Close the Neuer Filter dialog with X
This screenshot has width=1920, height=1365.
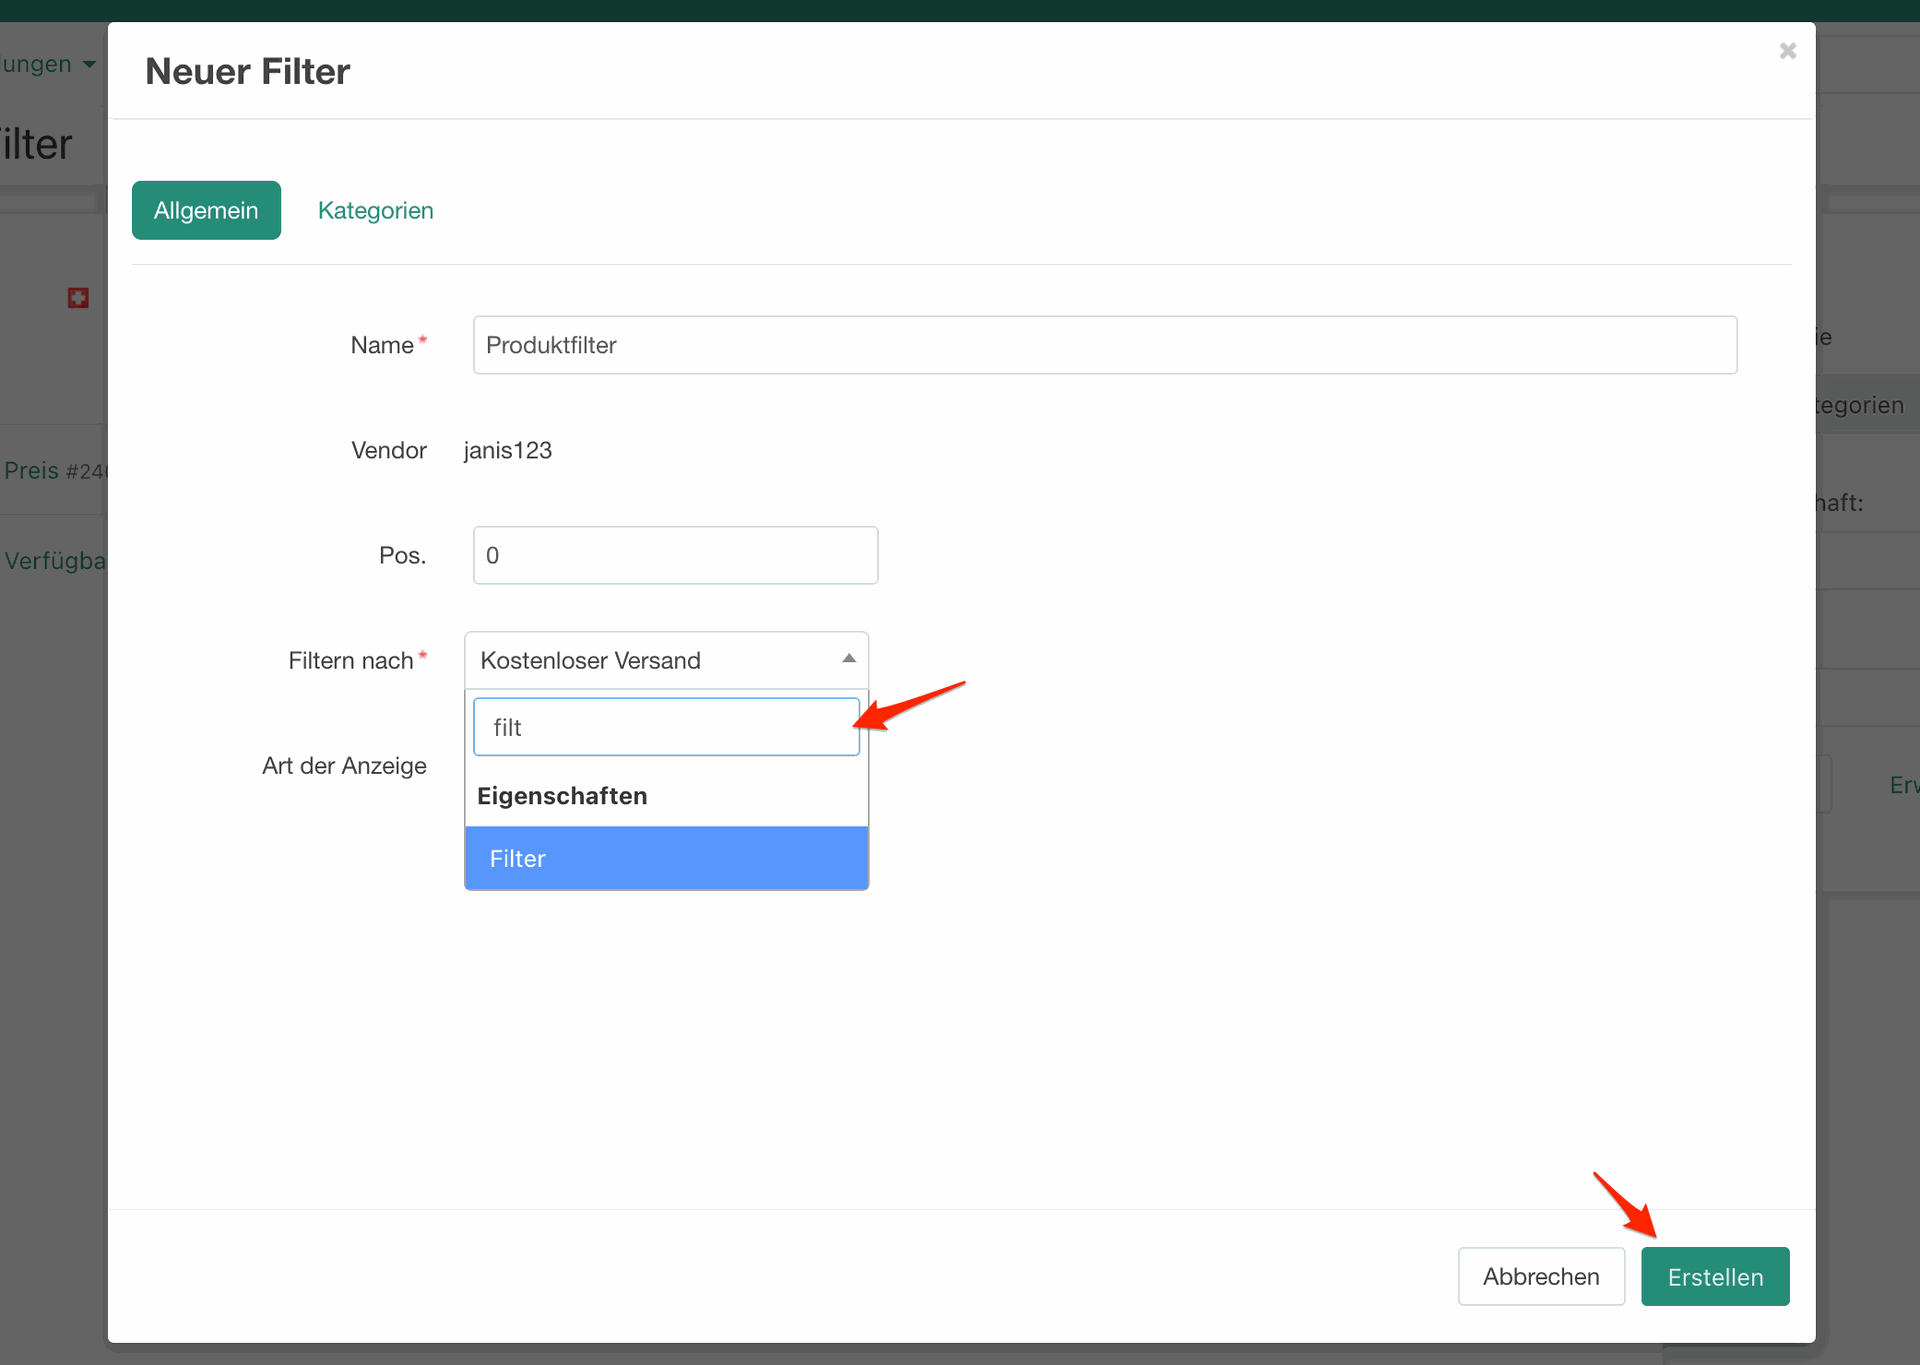pyautogui.click(x=1788, y=51)
